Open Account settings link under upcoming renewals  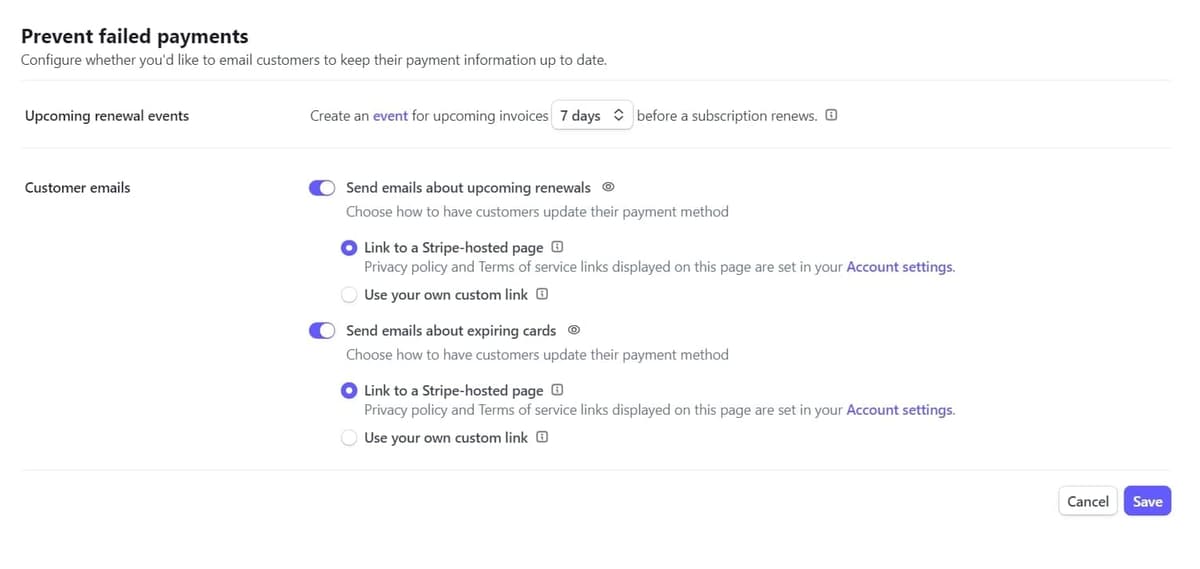click(900, 267)
